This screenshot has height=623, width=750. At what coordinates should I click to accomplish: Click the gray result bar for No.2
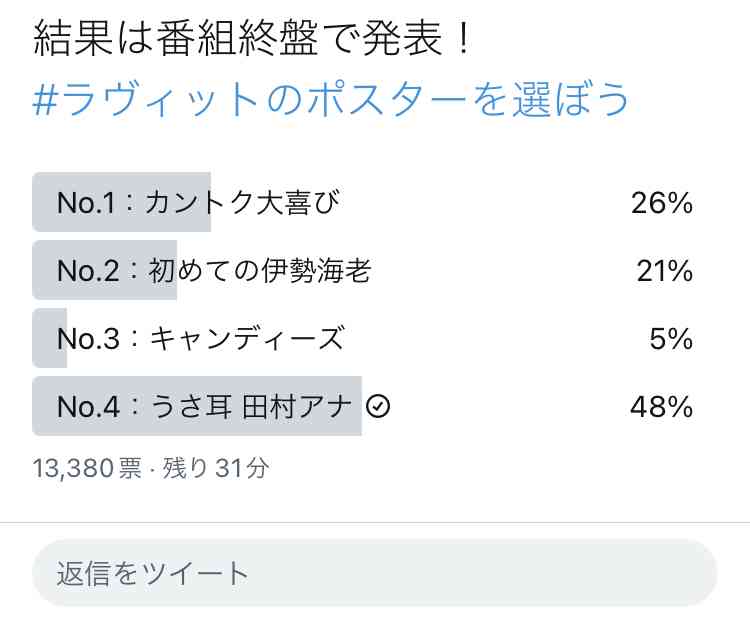105,270
